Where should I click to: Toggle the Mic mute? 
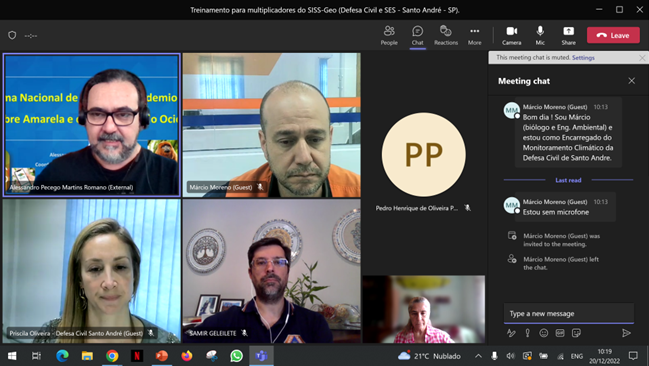point(540,35)
